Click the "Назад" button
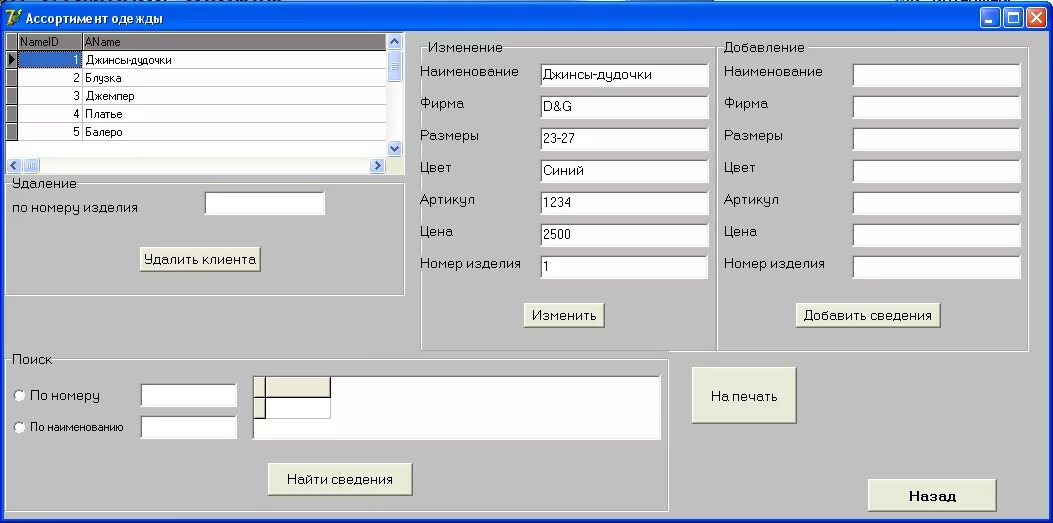1053x523 pixels. (x=932, y=496)
